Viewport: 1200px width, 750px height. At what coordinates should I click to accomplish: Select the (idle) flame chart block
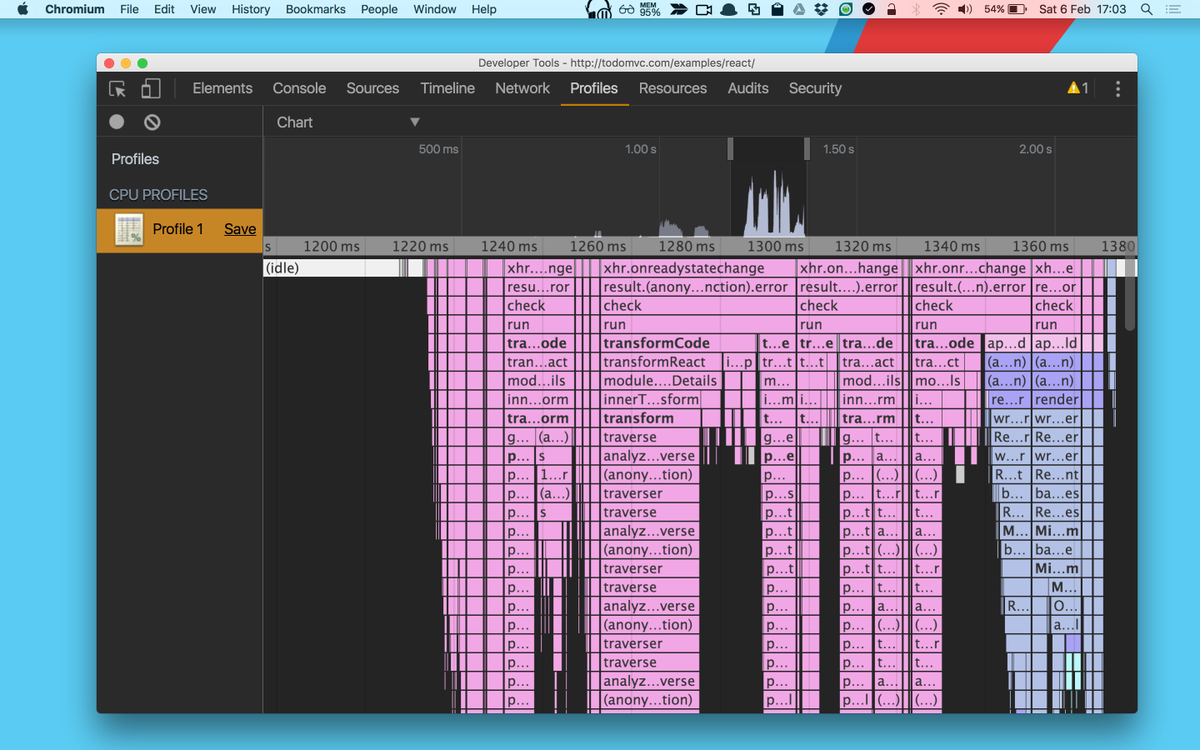(331, 268)
